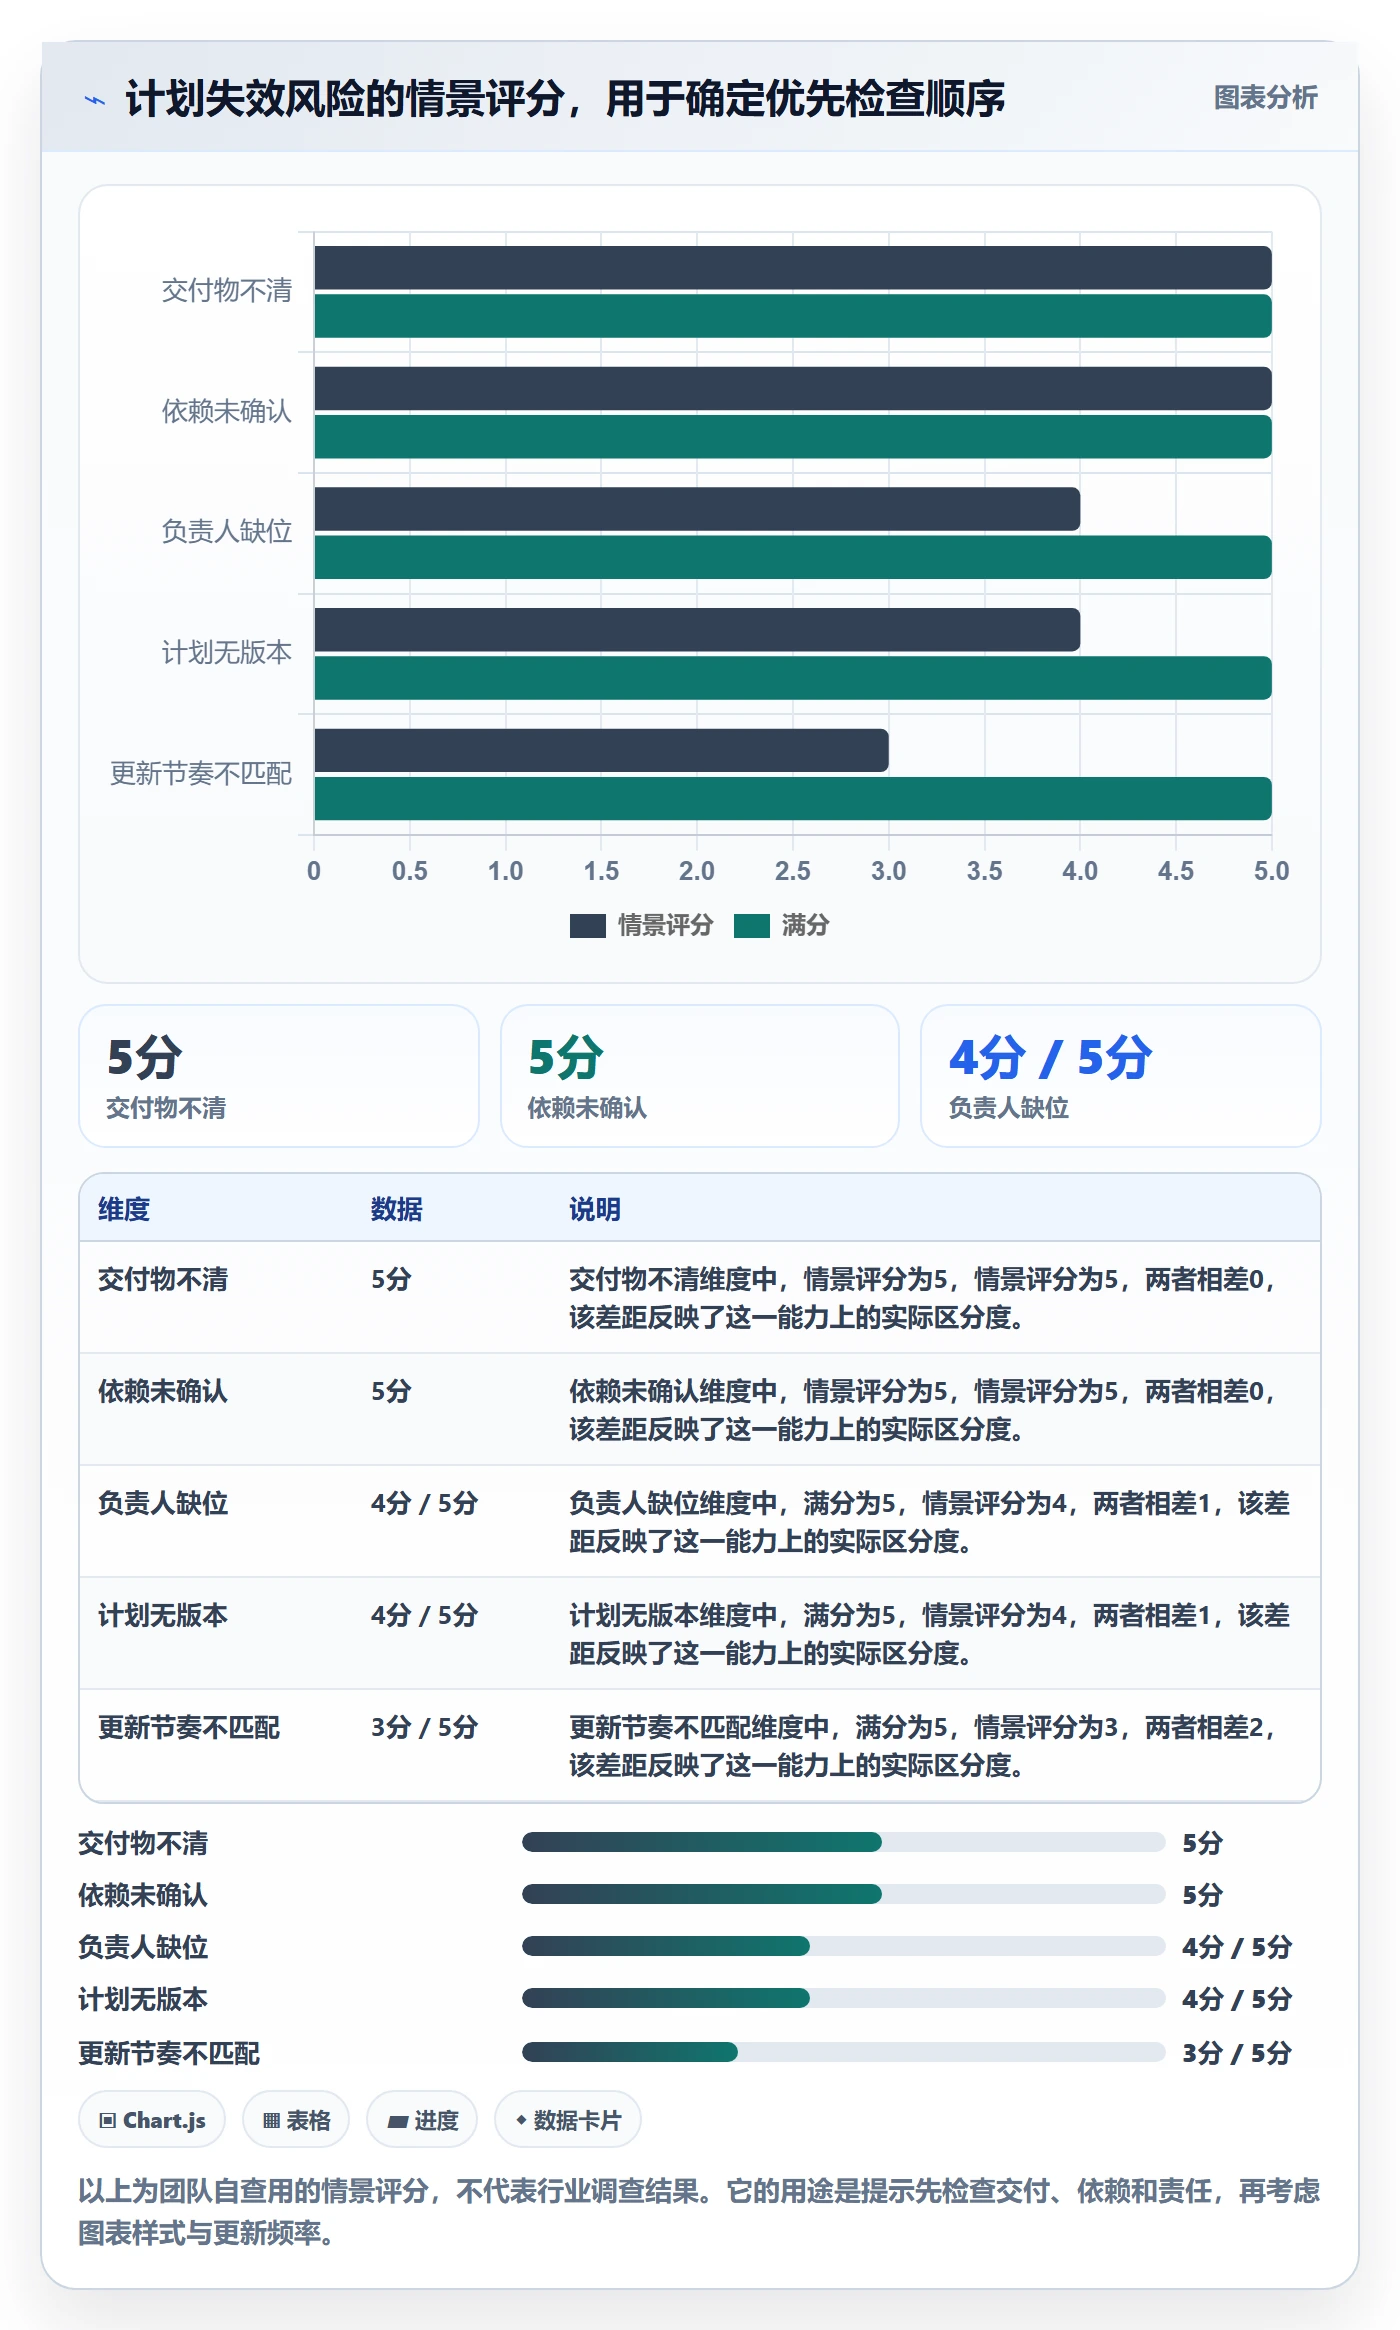Click the 更新节奏不匹配 情景评分 bar in chart
Viewport: 1400px width, 2330px height.
click(x=601, y=751)
